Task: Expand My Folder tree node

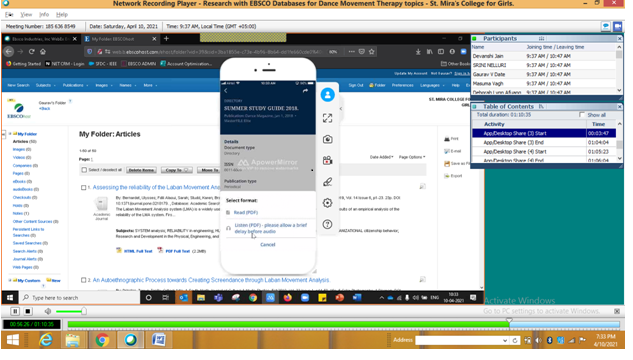Action: pos(10,134)
